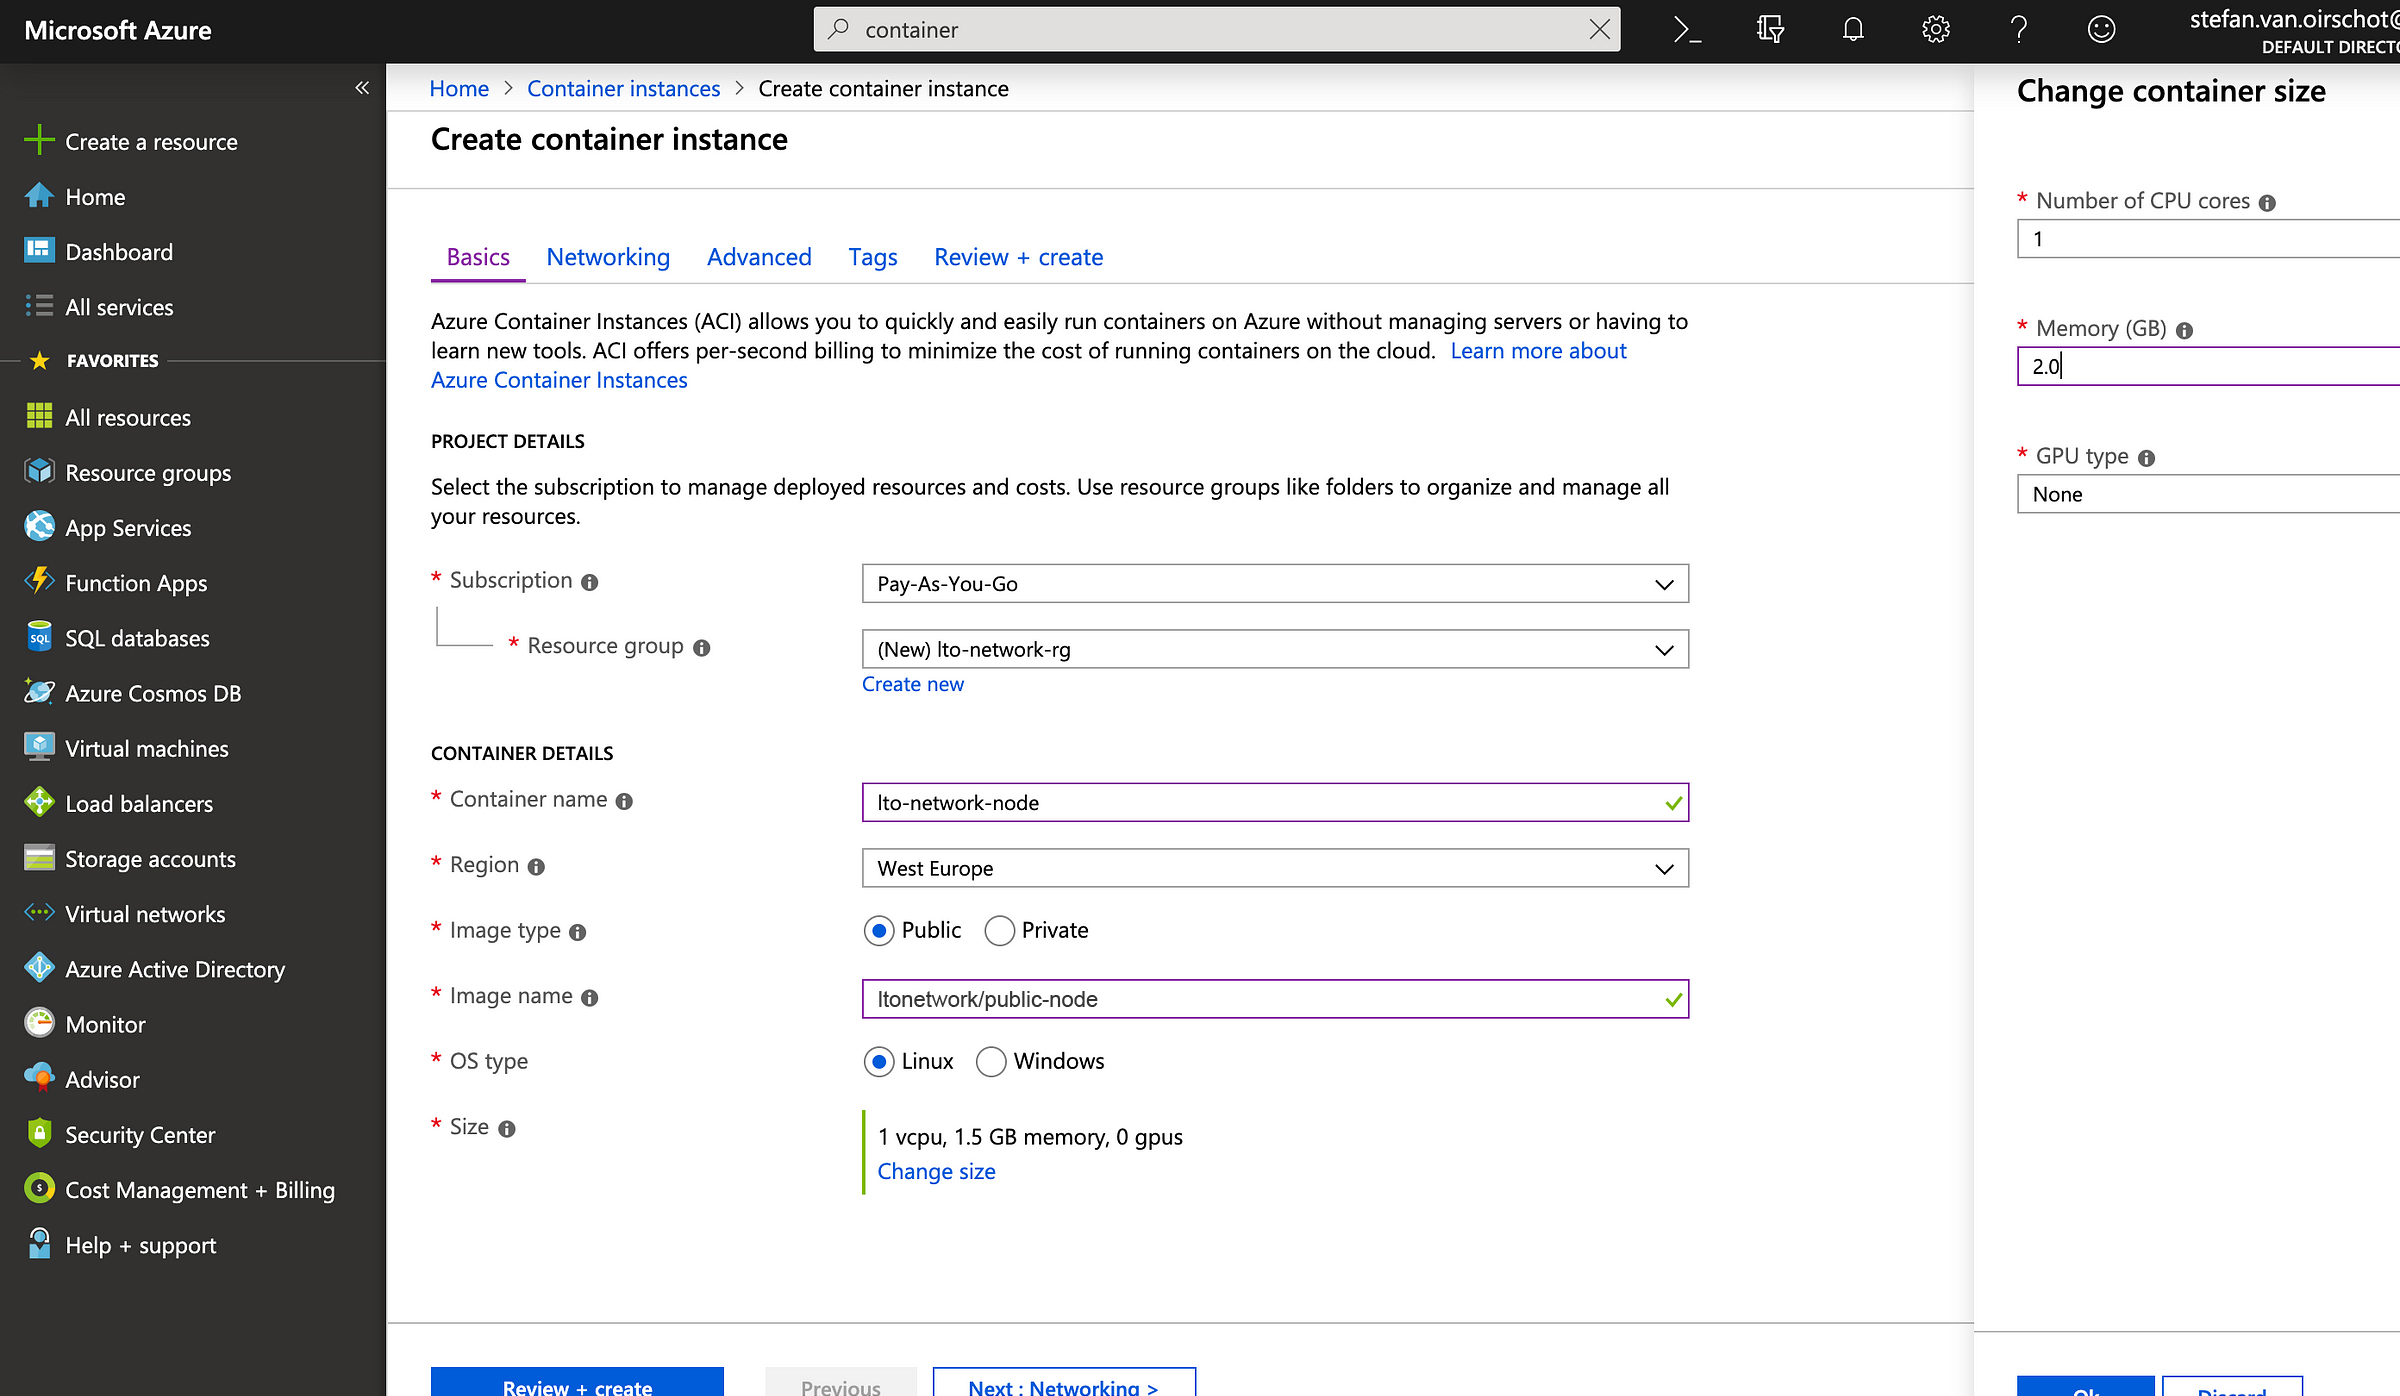Choose Linux as OS type

879,1062
